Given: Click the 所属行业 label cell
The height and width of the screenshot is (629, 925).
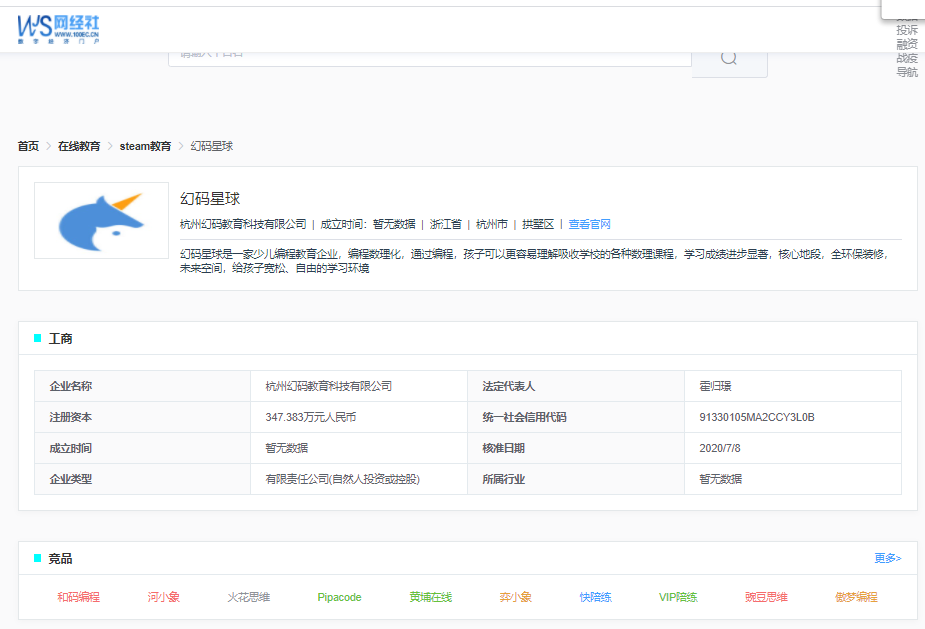Looking at the screenshot, I should (576, 479).
